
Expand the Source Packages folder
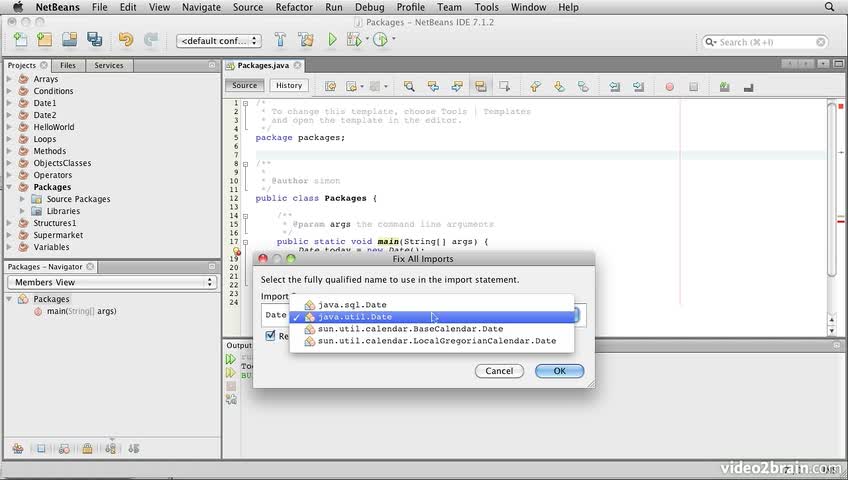coord(22,199)
